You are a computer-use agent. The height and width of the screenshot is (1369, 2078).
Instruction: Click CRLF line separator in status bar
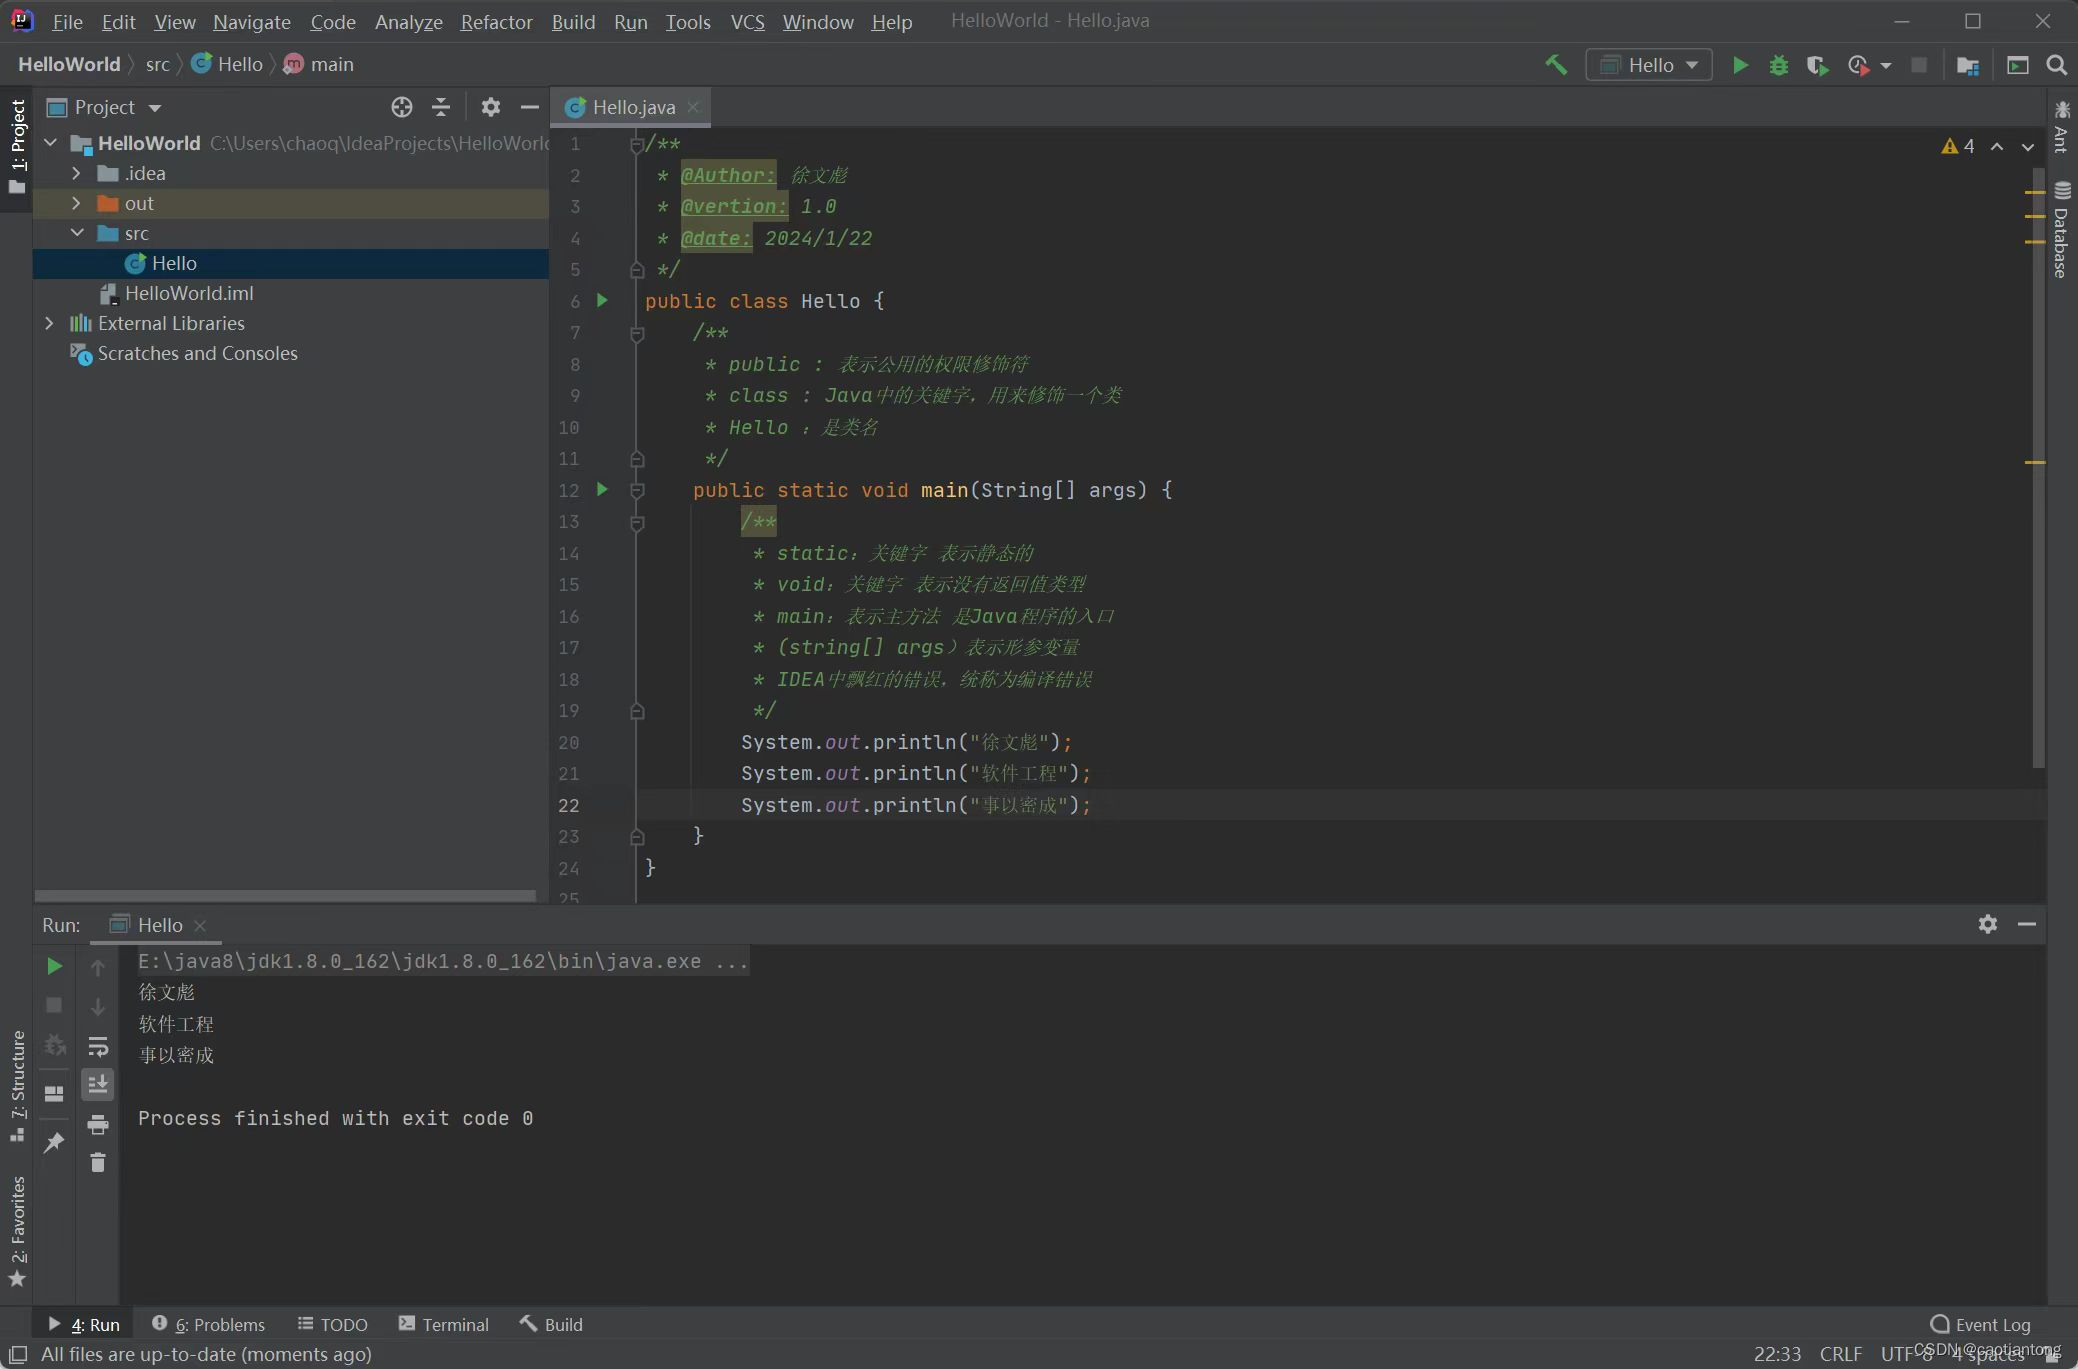[x=1840, y=1353]
